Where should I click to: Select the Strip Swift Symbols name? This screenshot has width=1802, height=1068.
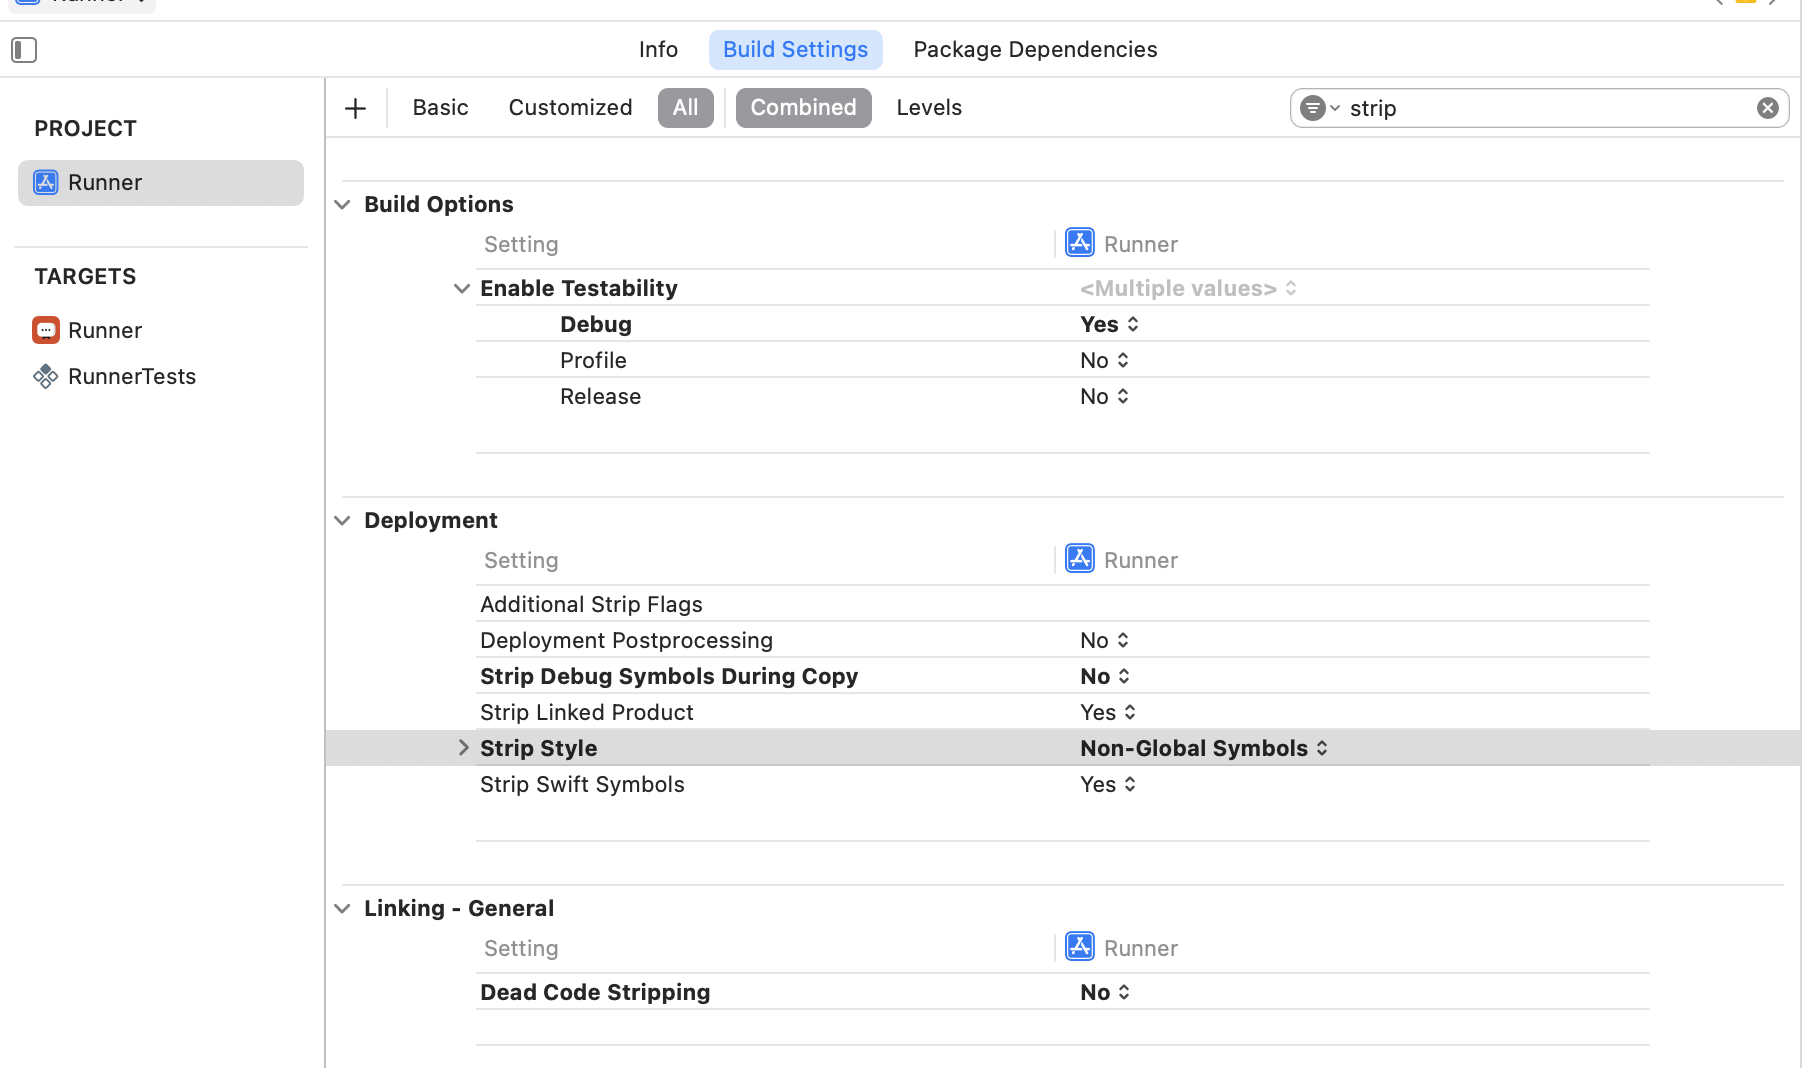pyautogui.click(x=582, y=784)
